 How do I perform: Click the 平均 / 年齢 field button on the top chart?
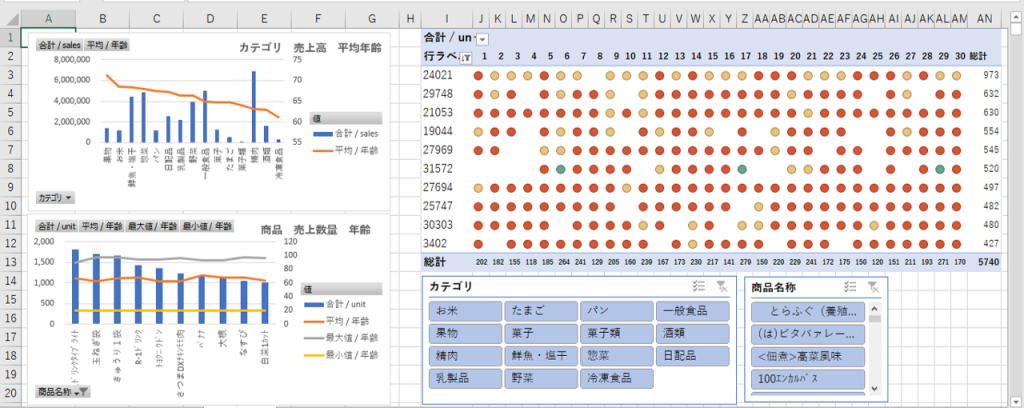[108, 46]
